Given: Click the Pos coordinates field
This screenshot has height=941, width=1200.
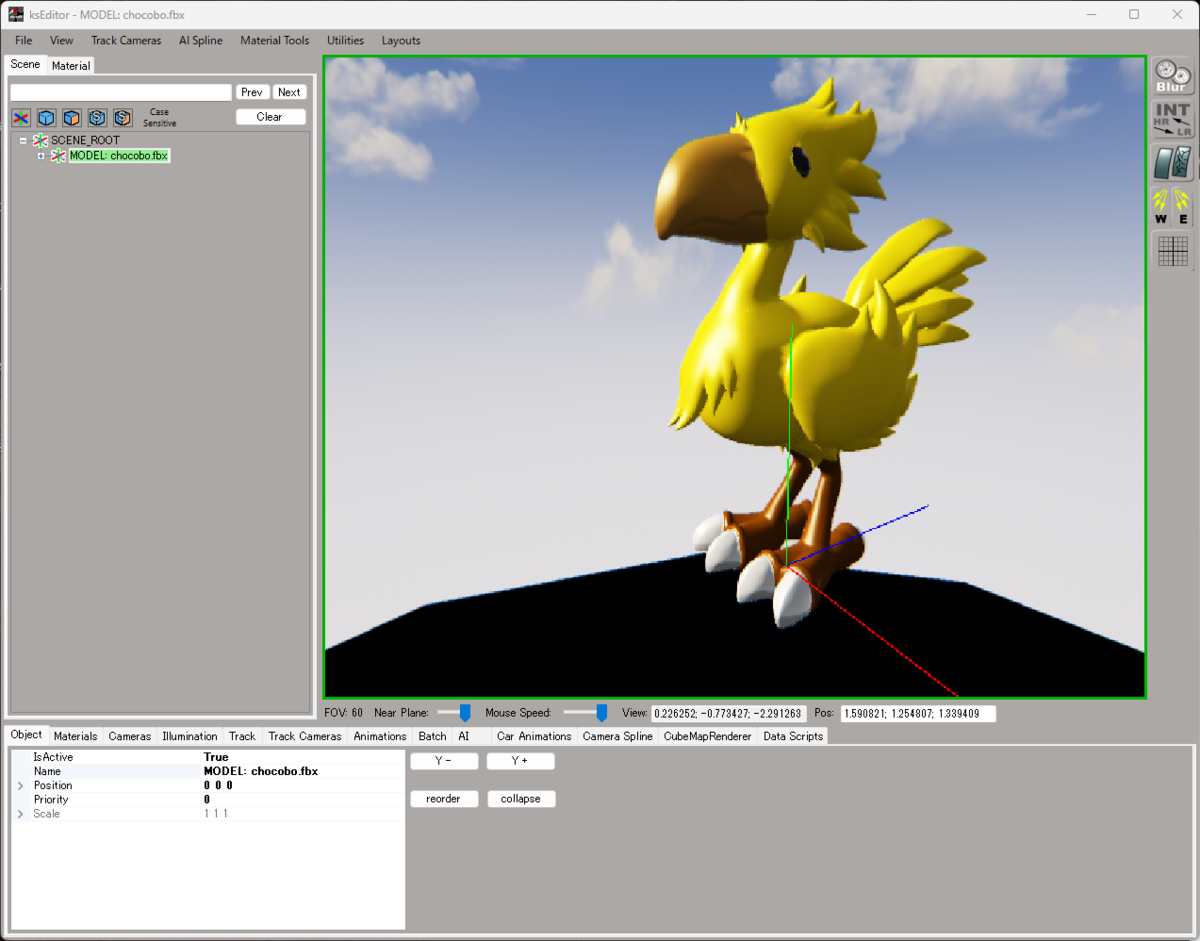Looking at the screenshot, I should click(x=918, y=714).
